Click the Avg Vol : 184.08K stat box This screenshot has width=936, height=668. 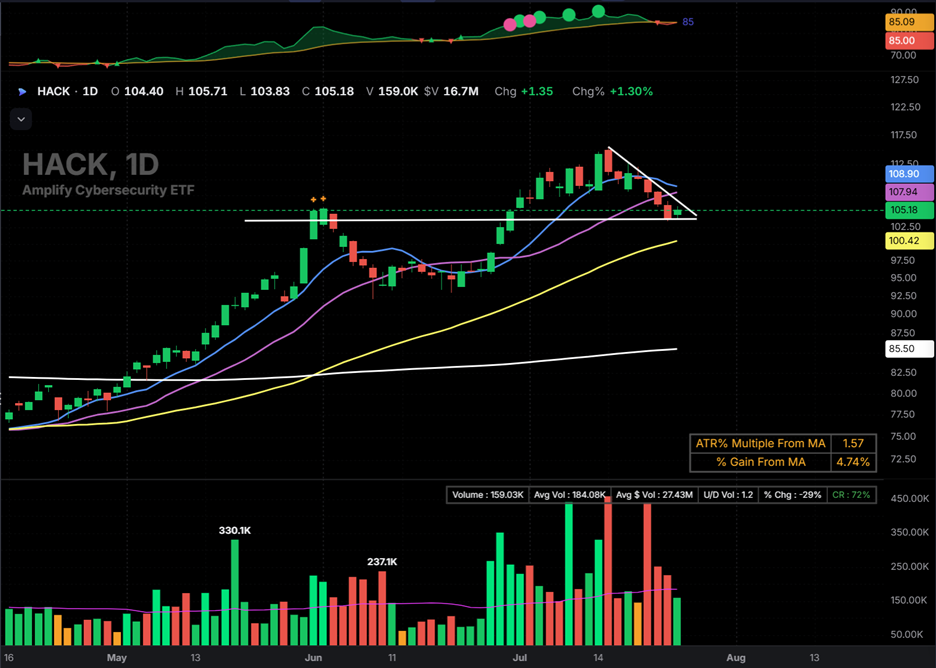[569, 495]
